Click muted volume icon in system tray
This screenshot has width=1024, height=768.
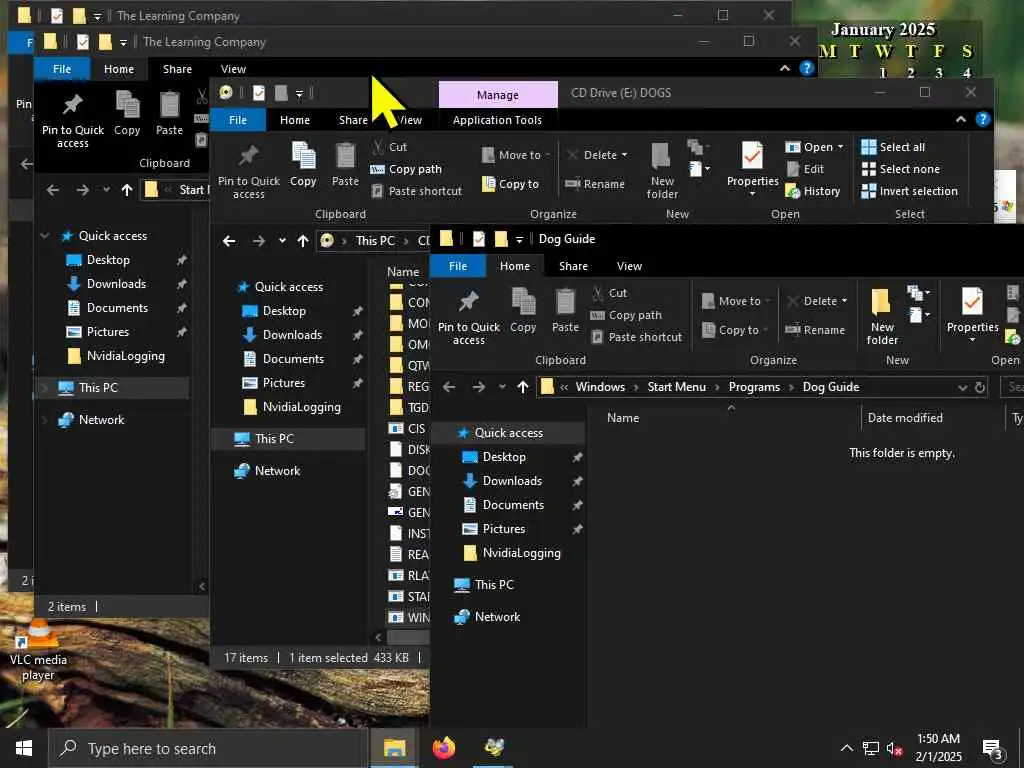[x=894, y=748]
